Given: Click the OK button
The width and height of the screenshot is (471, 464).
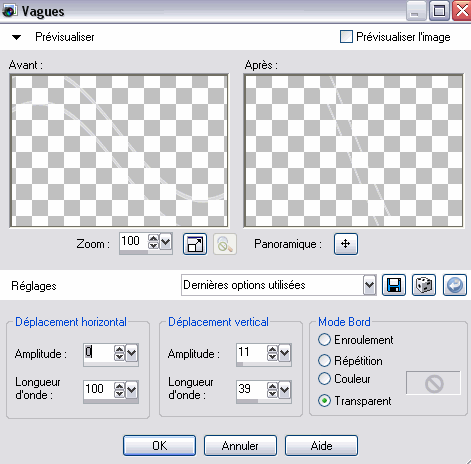Looking at the screenshot, I should coord(159,446).
